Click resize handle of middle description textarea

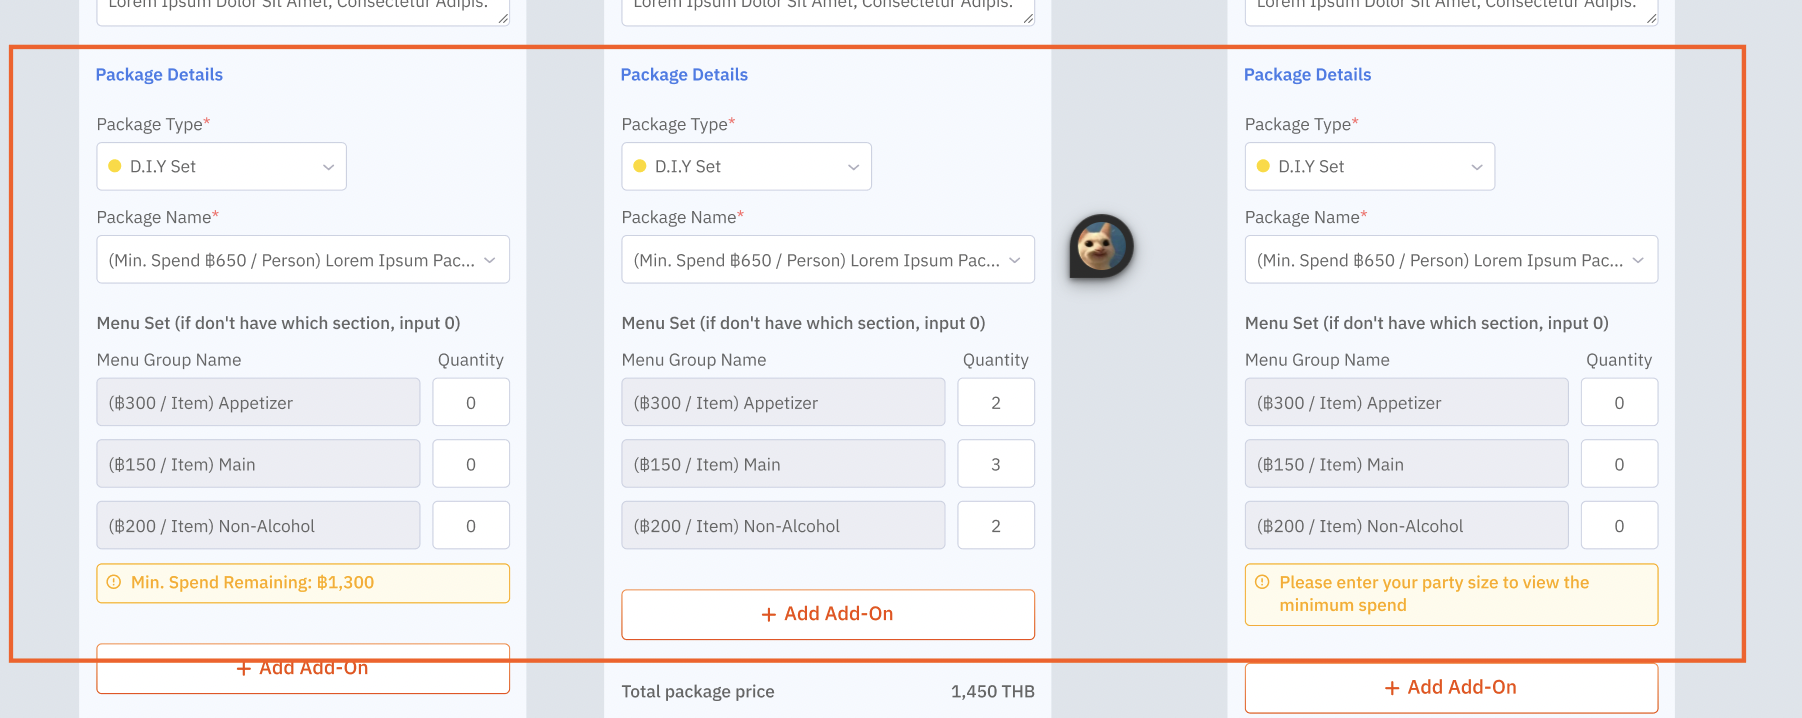1028,17
